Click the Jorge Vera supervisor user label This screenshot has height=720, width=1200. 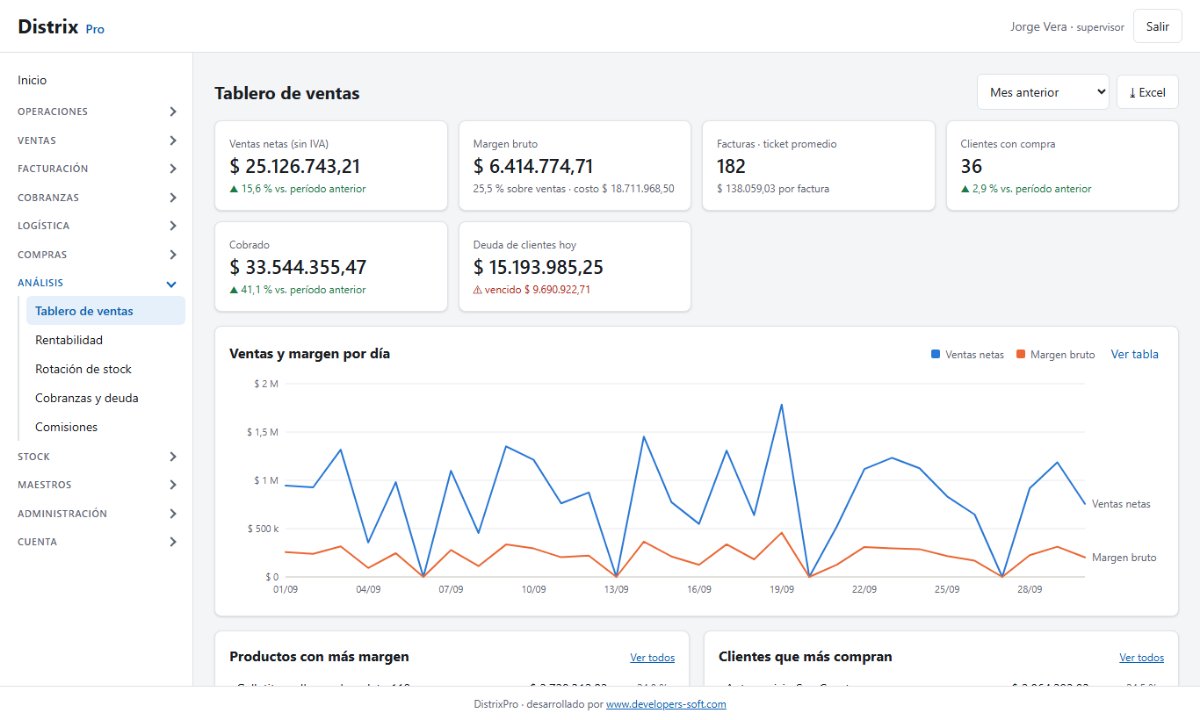1067,27
